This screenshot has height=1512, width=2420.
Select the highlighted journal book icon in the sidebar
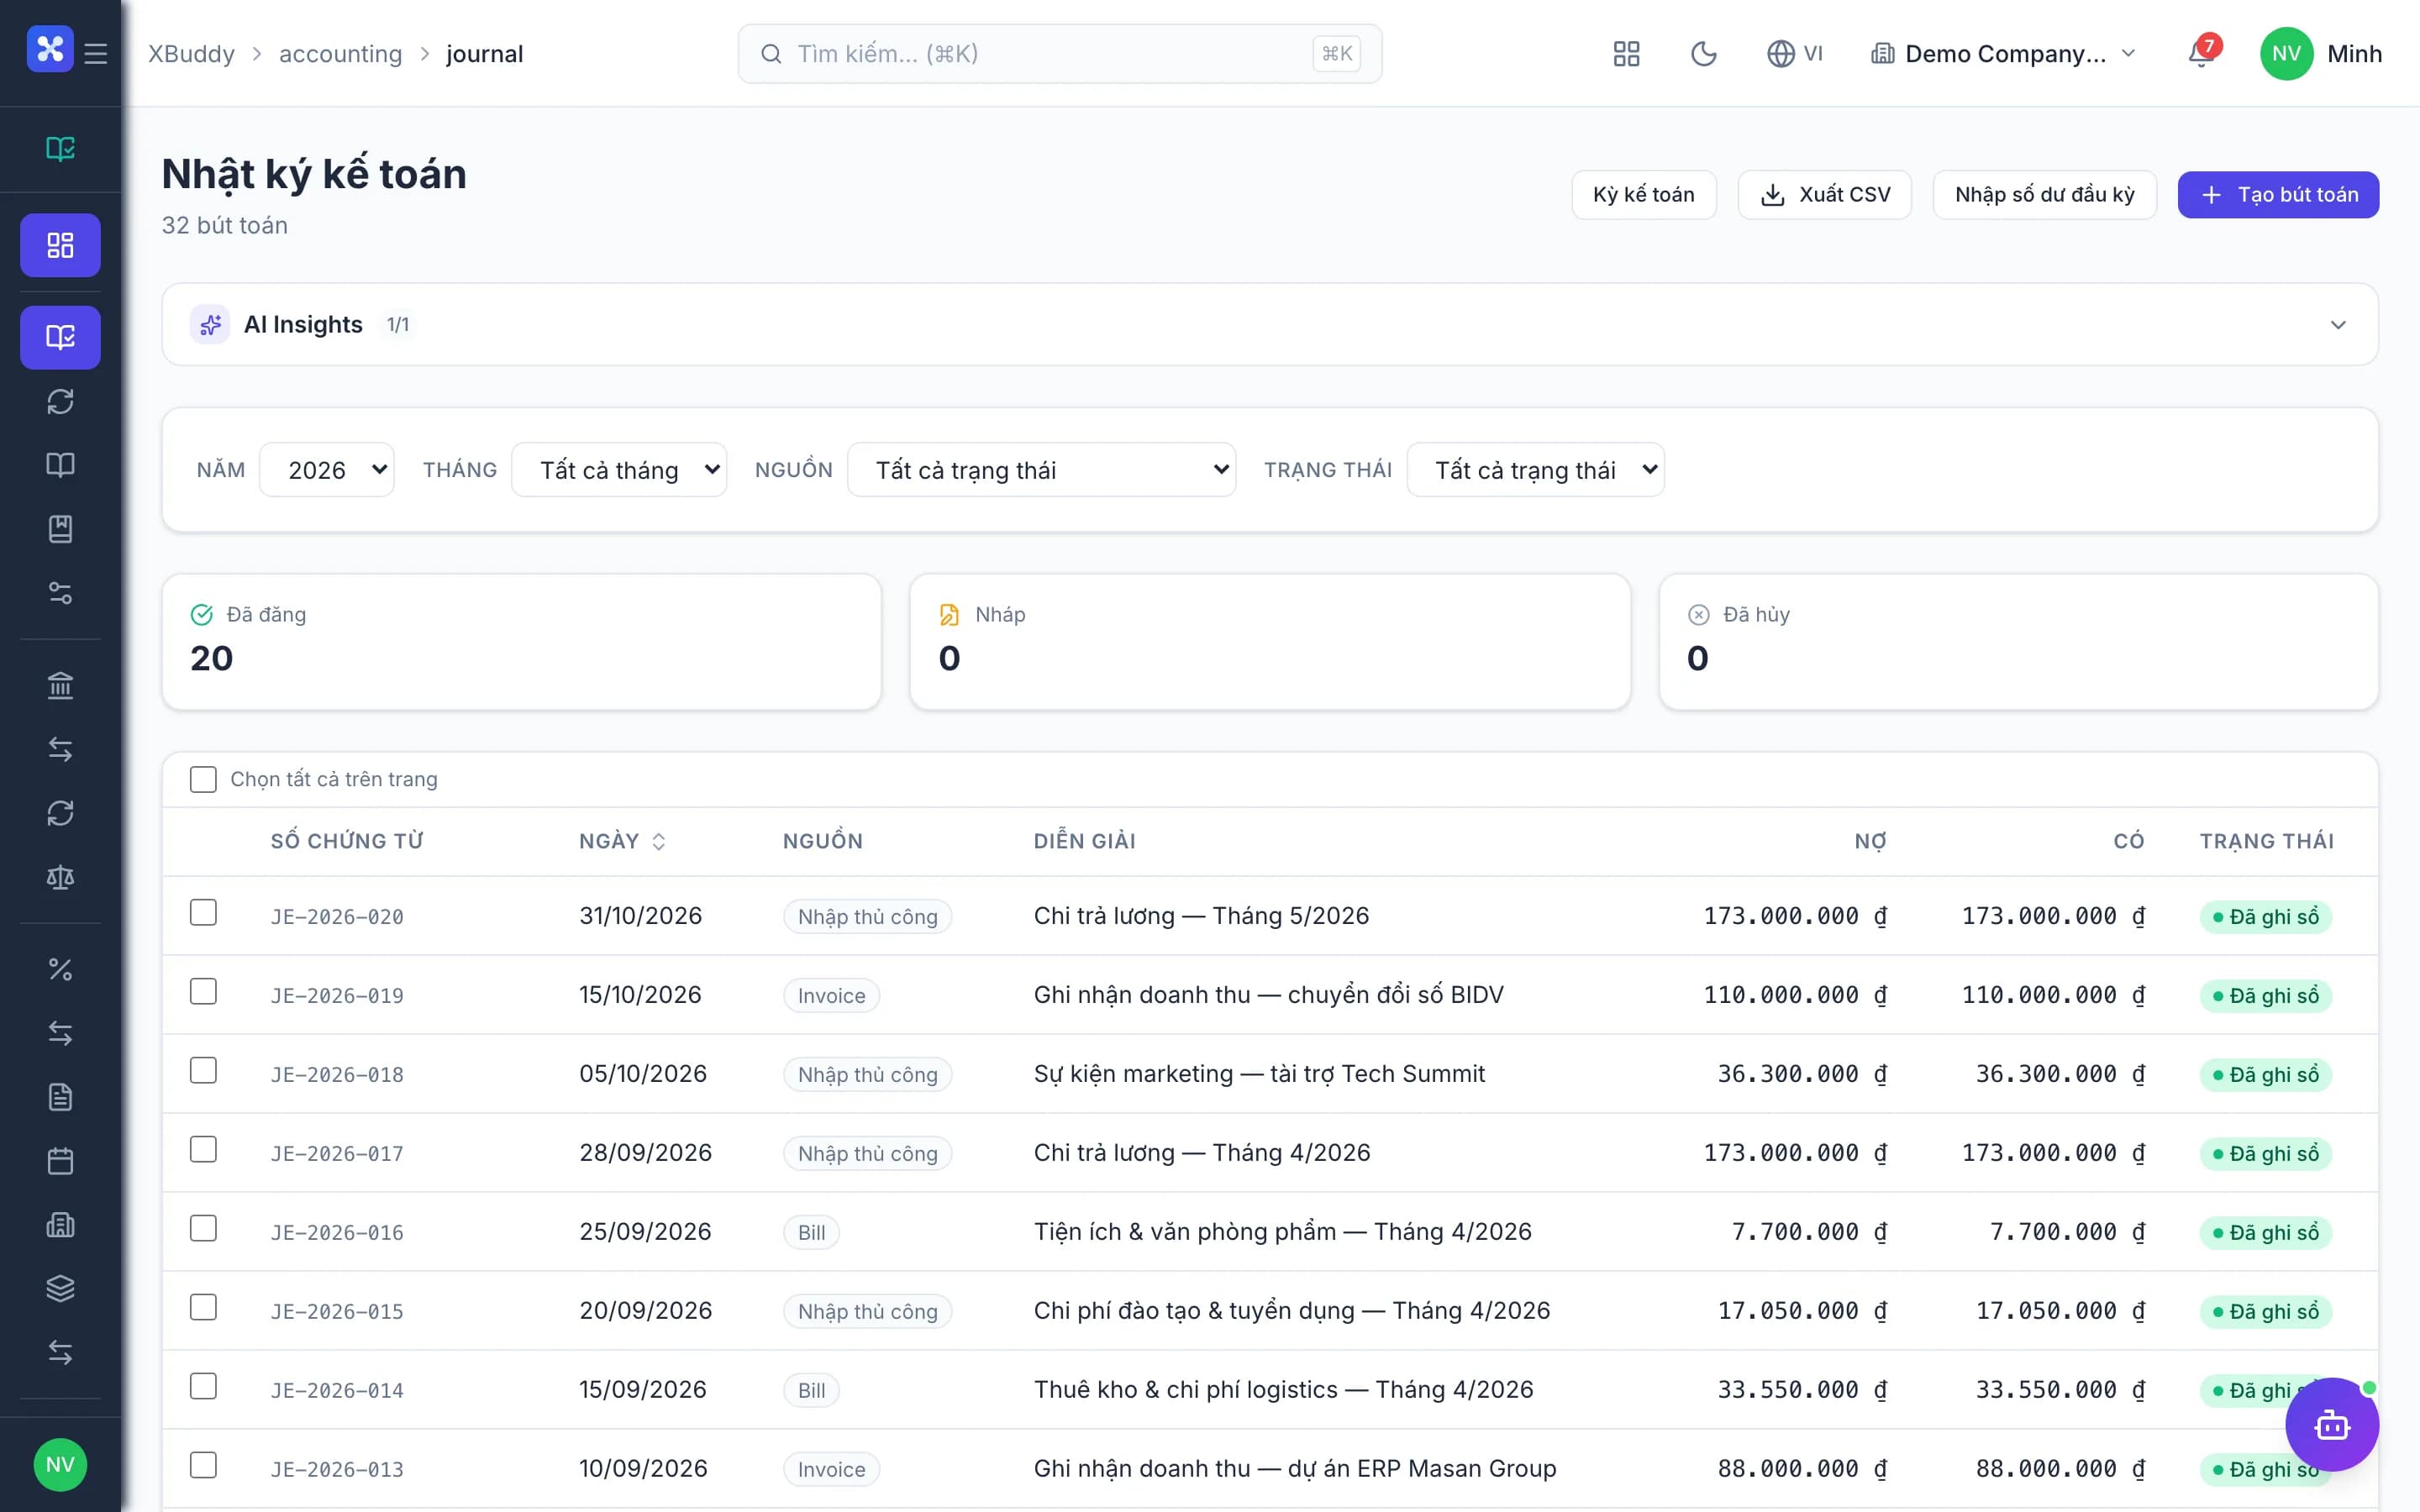pos(60,337)
